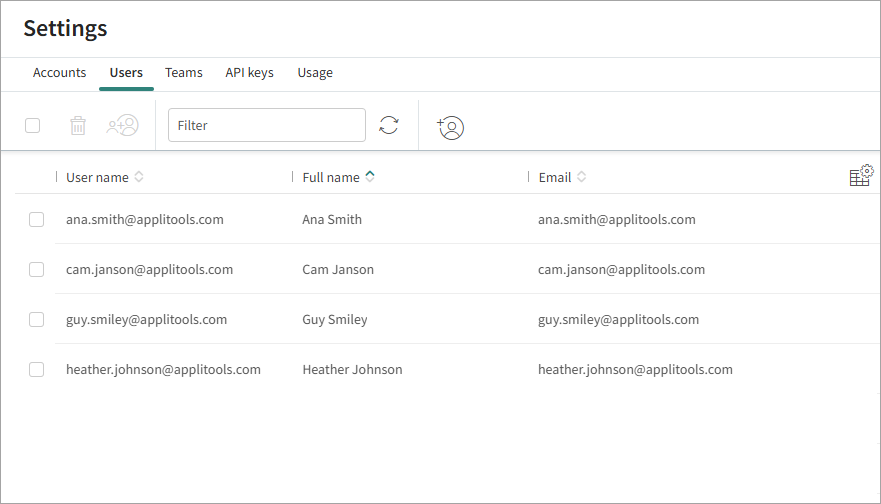
Task: Open the Usage tab
Action: [x=315, y=73]
